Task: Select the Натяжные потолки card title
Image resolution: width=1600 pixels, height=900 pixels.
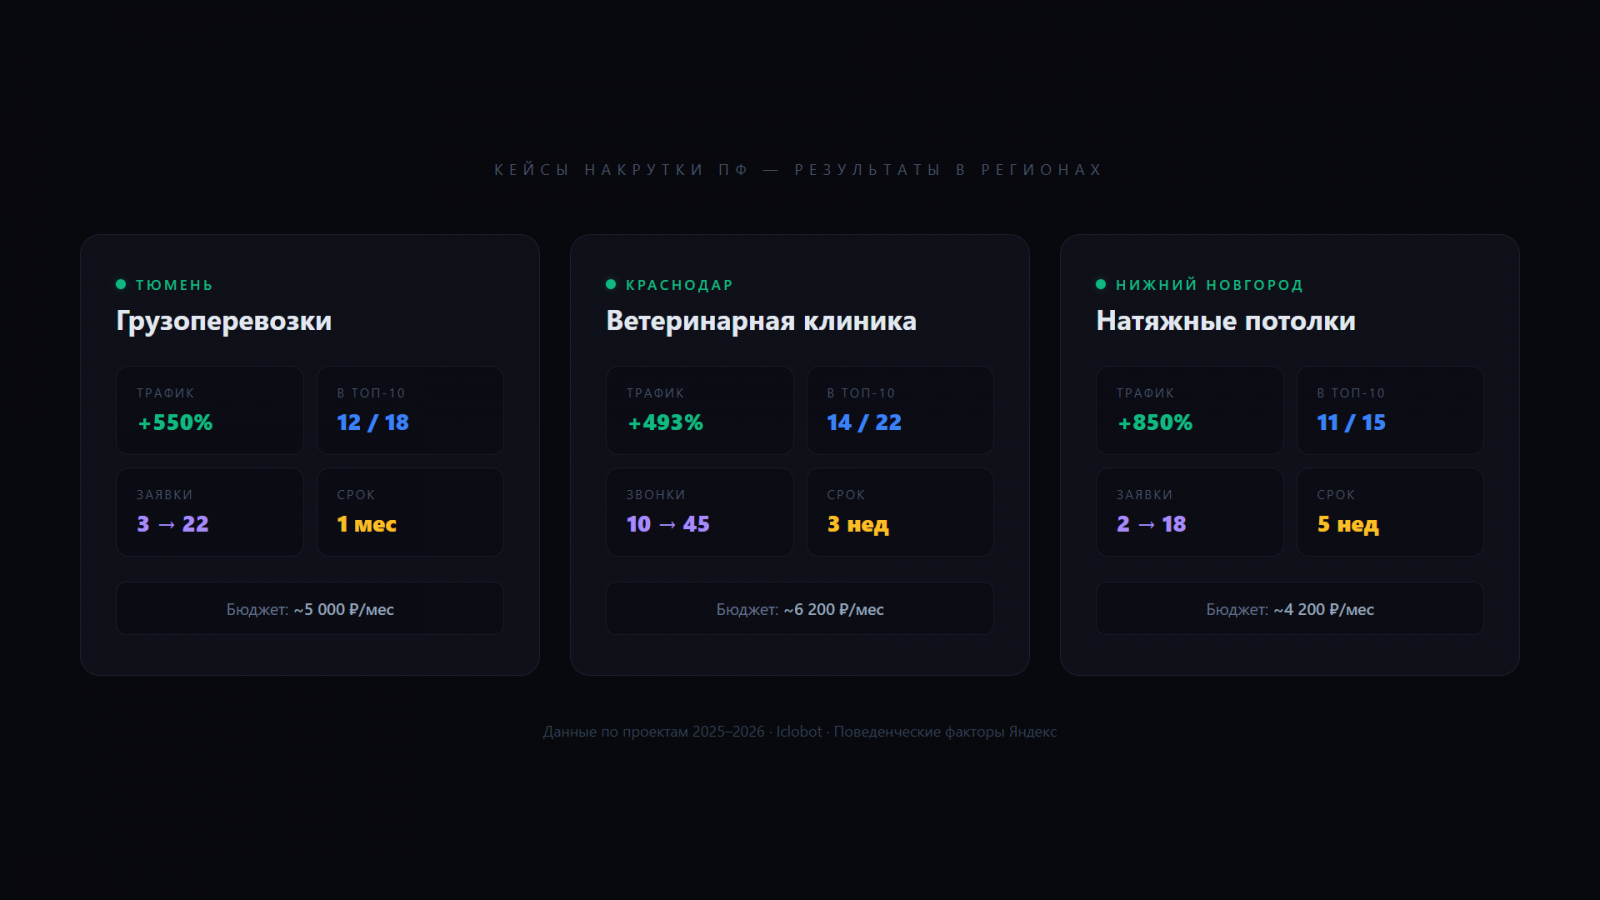Action: click(1226, 321)
